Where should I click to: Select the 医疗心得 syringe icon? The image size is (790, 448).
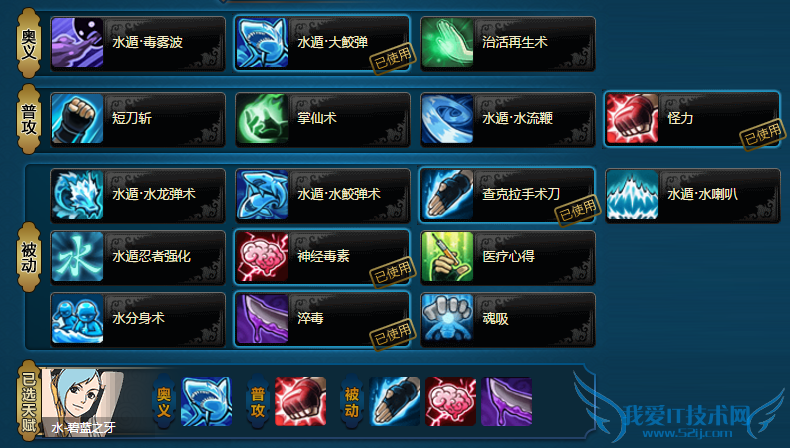pos(447,257)
